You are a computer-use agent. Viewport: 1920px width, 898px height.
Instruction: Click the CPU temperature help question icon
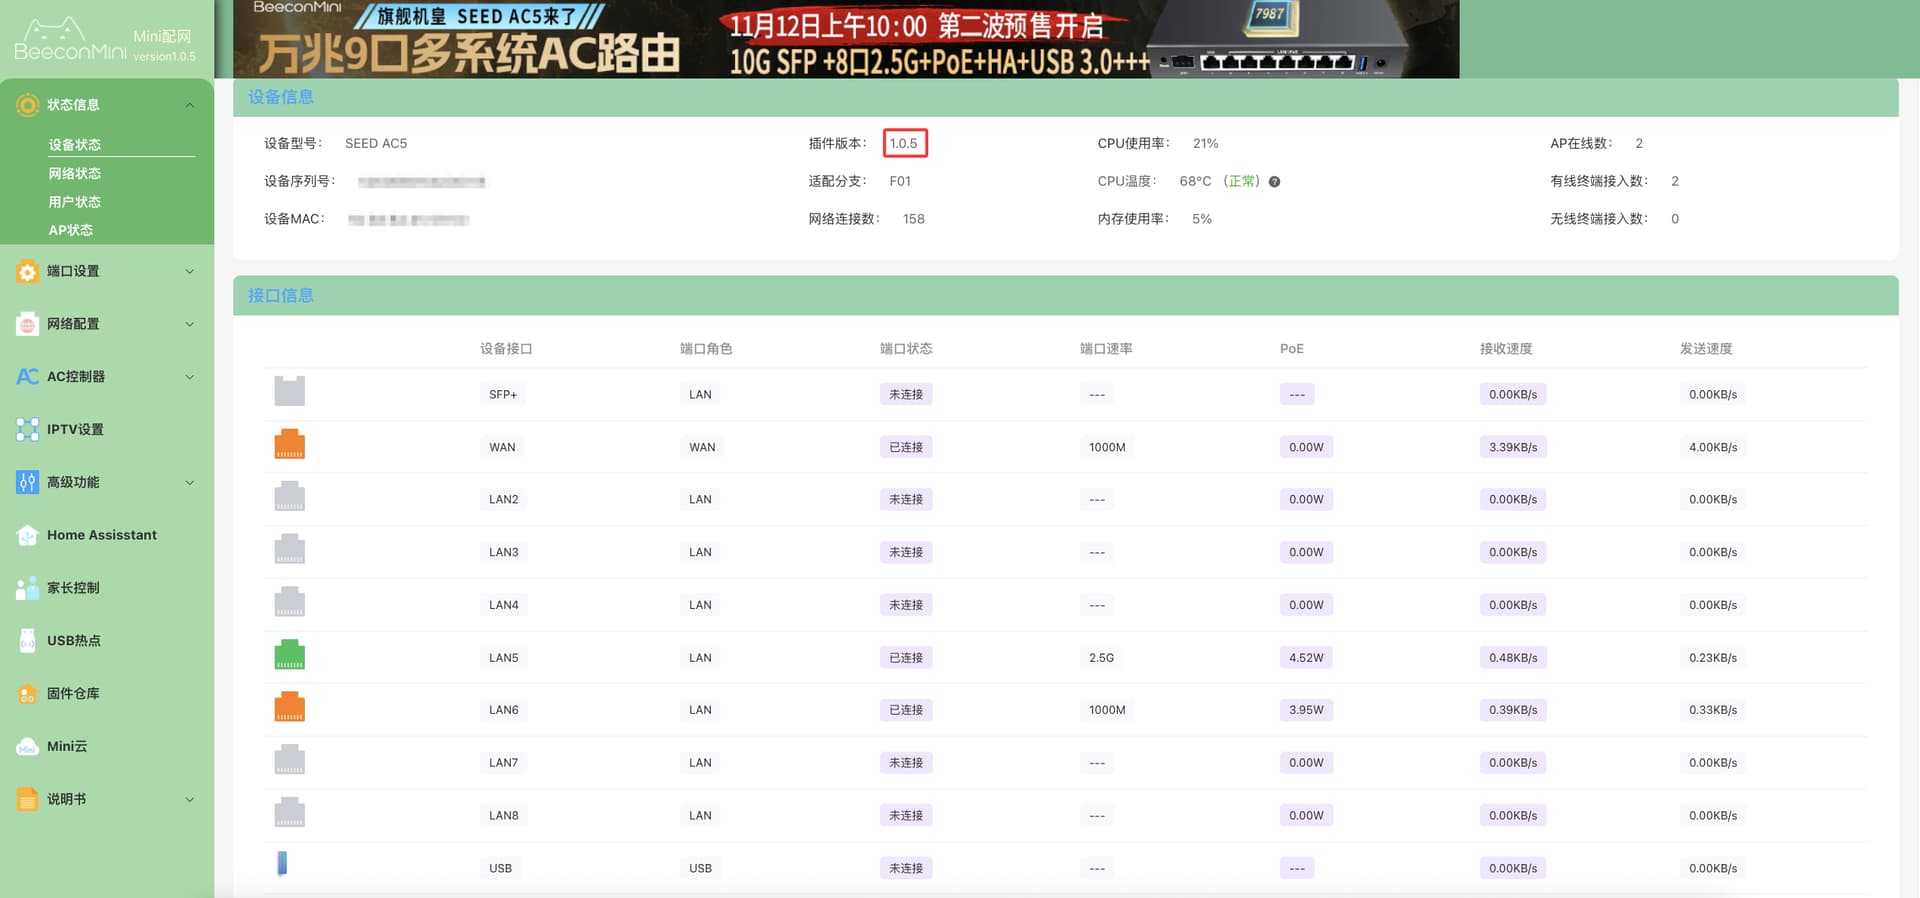tap(1274, 182)
